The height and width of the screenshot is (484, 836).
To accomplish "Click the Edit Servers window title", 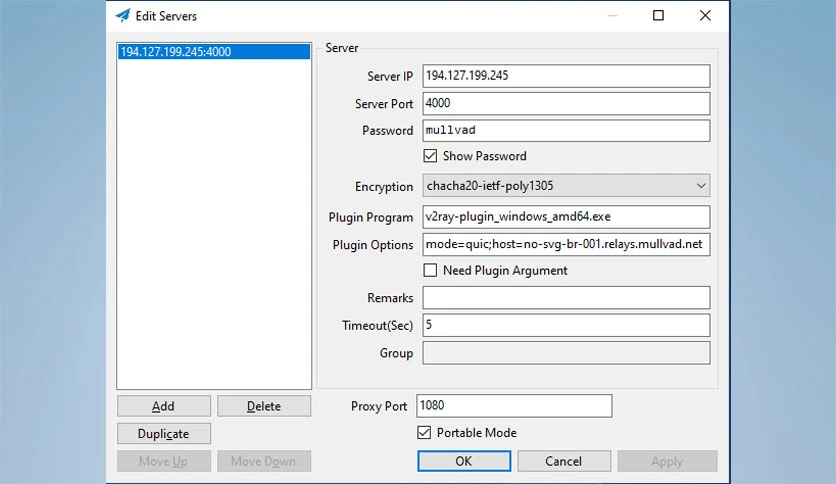I will [166, 16].
